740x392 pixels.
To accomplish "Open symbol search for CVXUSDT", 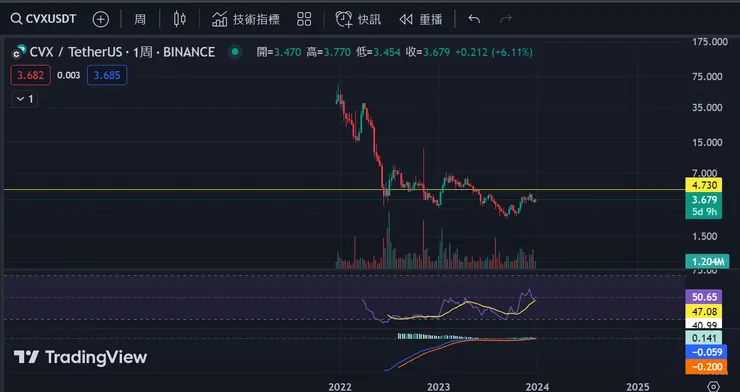I will coord(43,19).
